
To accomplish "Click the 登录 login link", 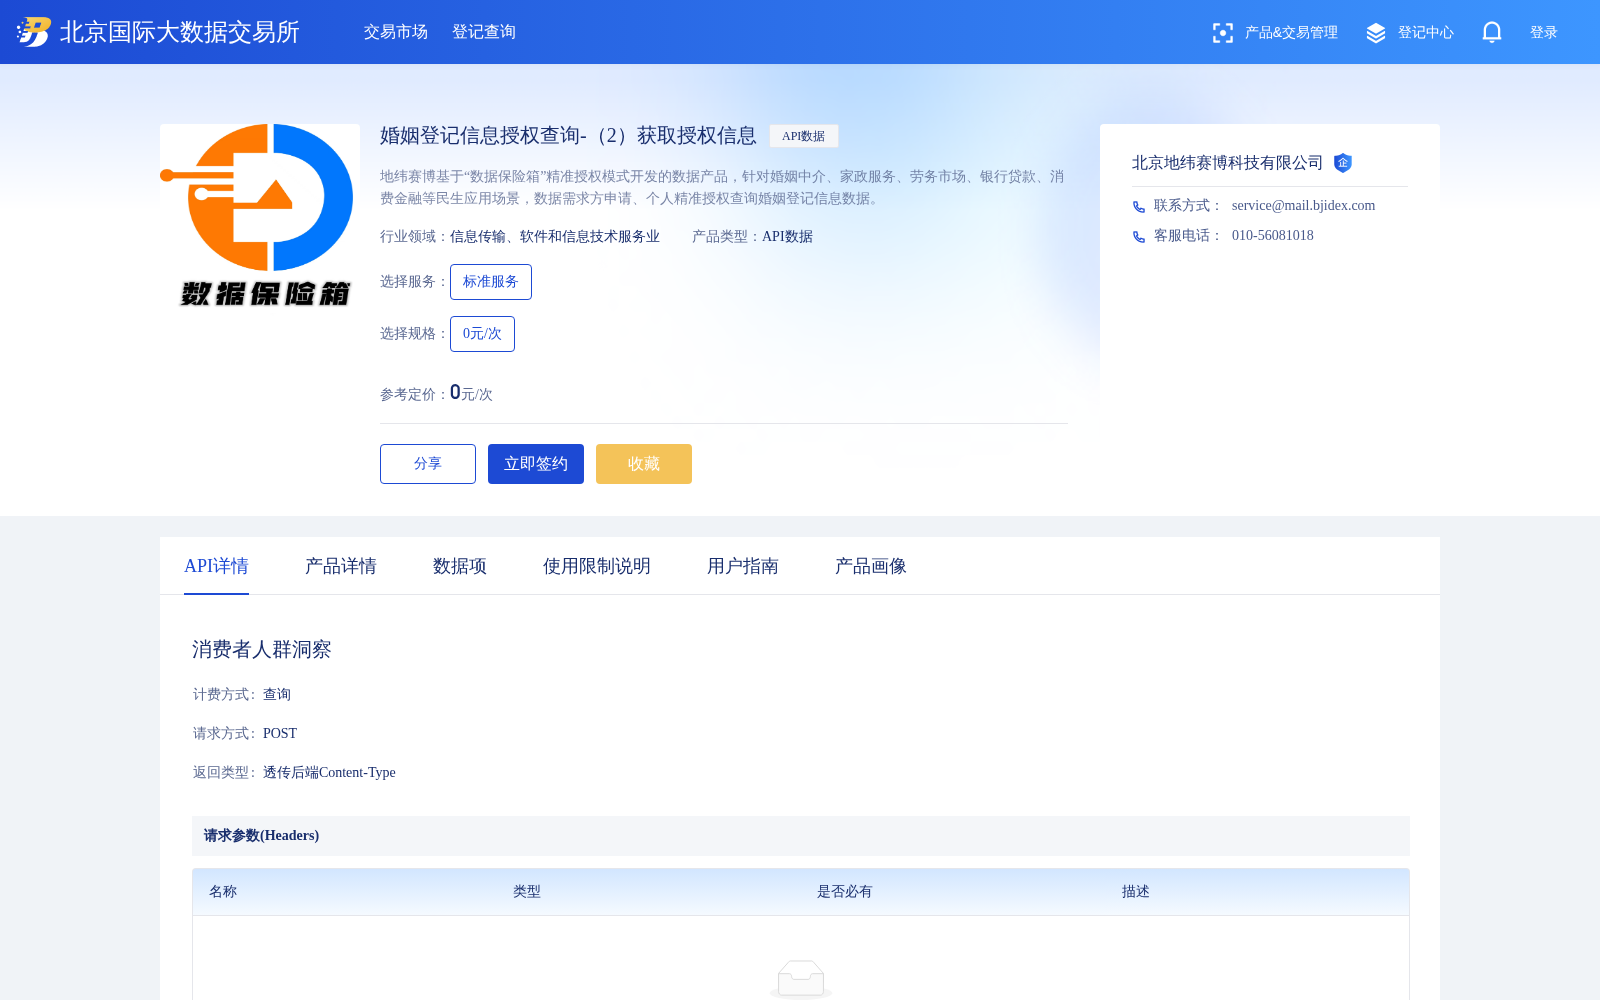I will click(x=1544, y=33).
